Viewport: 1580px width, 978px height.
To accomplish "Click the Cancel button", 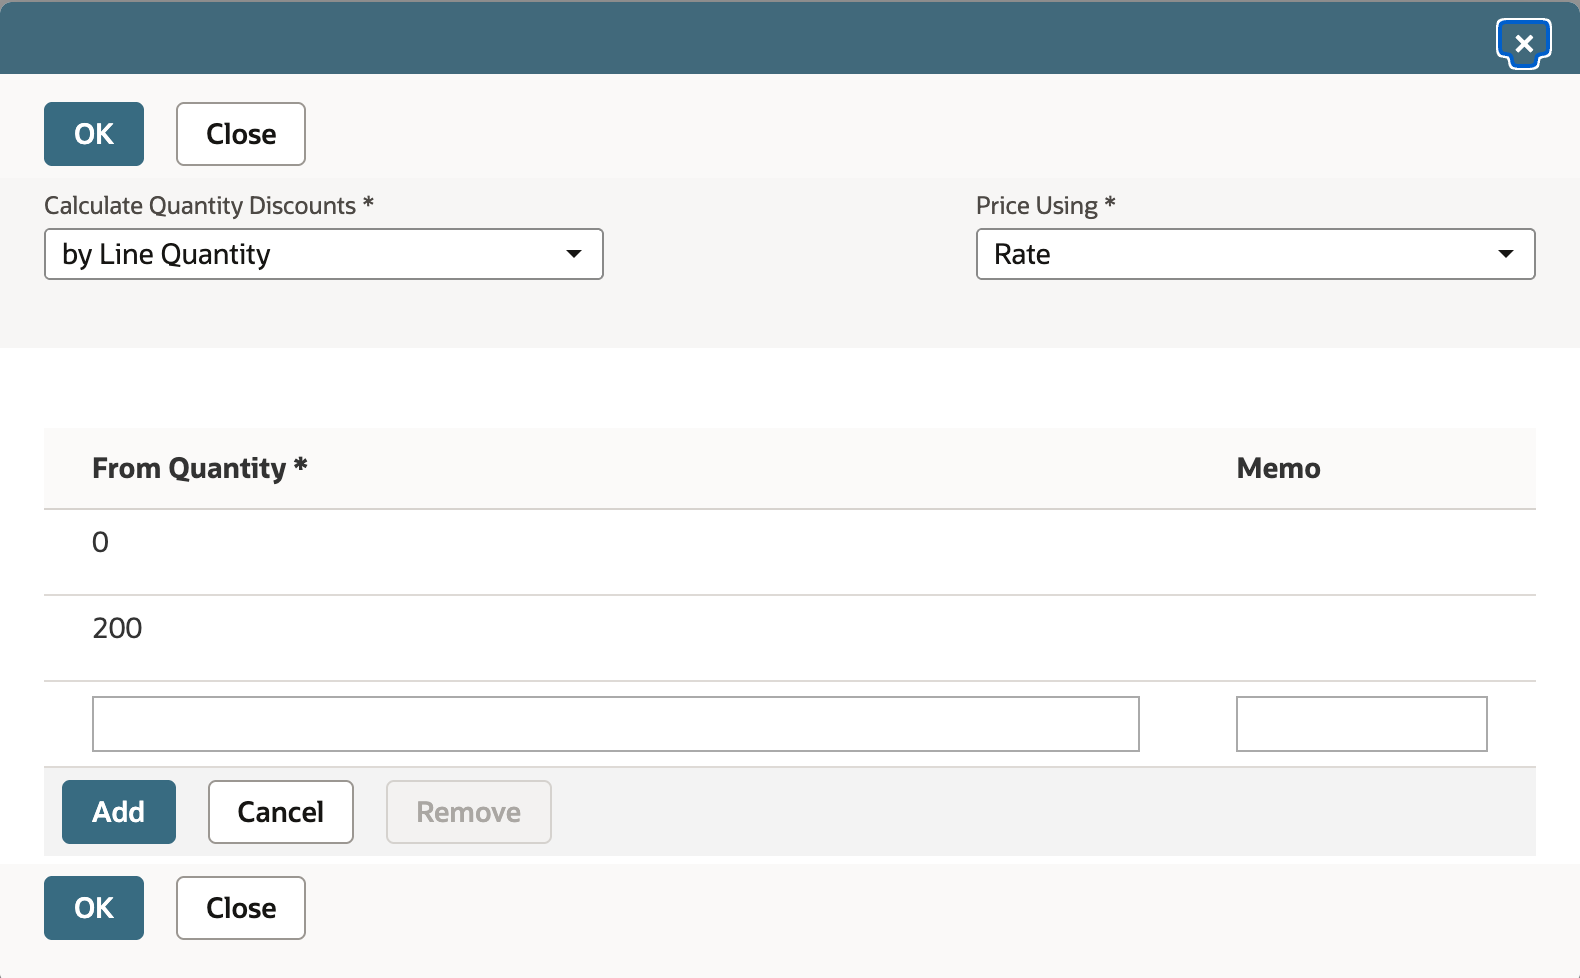I will click(281, 812).
